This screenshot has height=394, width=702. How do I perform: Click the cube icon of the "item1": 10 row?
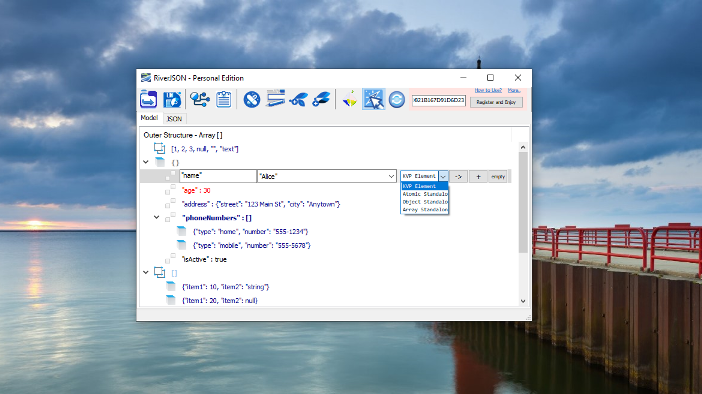pyautogui.click(x=171, y=286)
